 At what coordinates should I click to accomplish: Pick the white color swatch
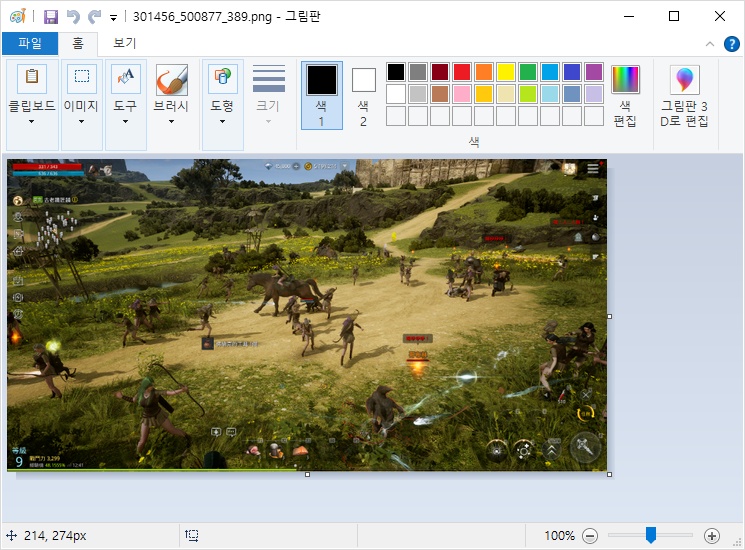coord(396,94)
